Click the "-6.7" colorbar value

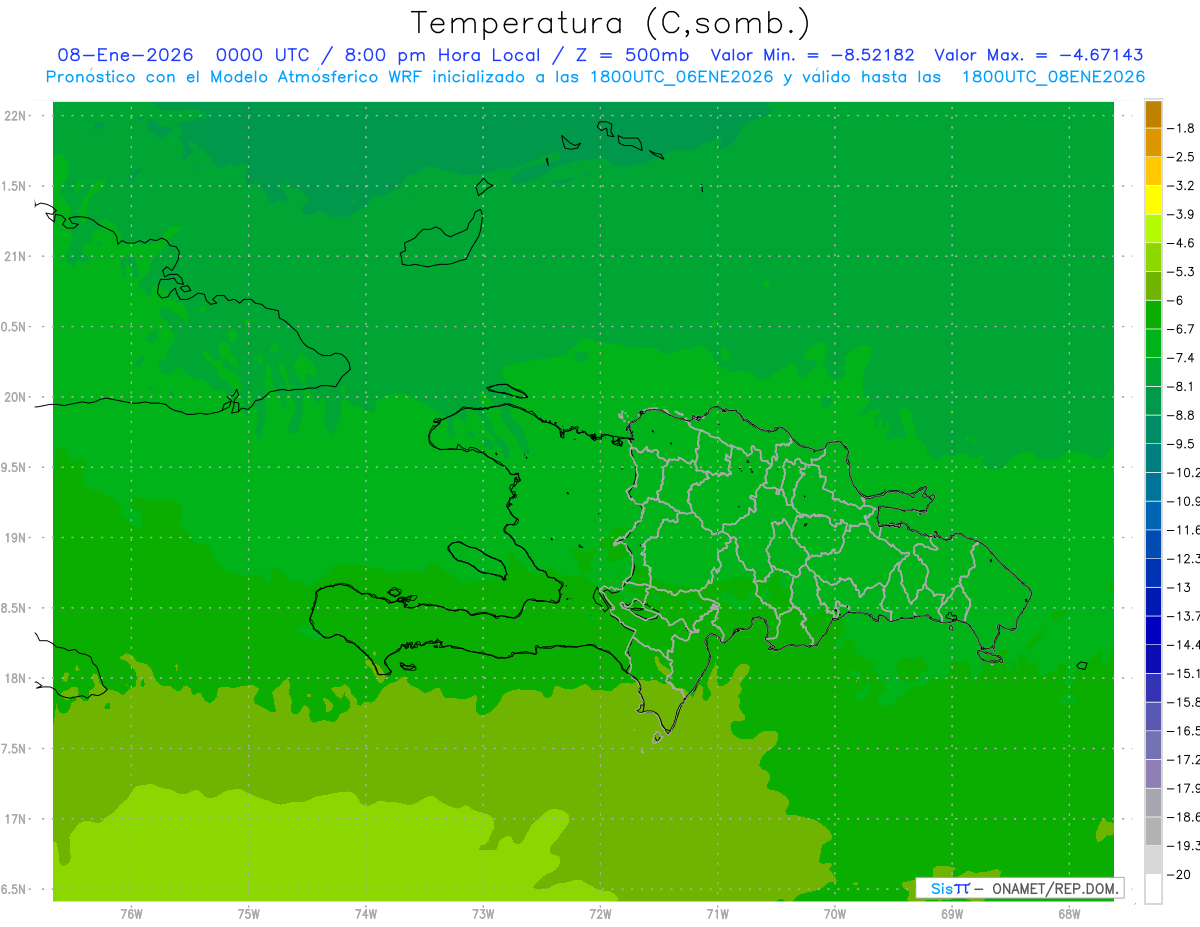coord(1181,329)
